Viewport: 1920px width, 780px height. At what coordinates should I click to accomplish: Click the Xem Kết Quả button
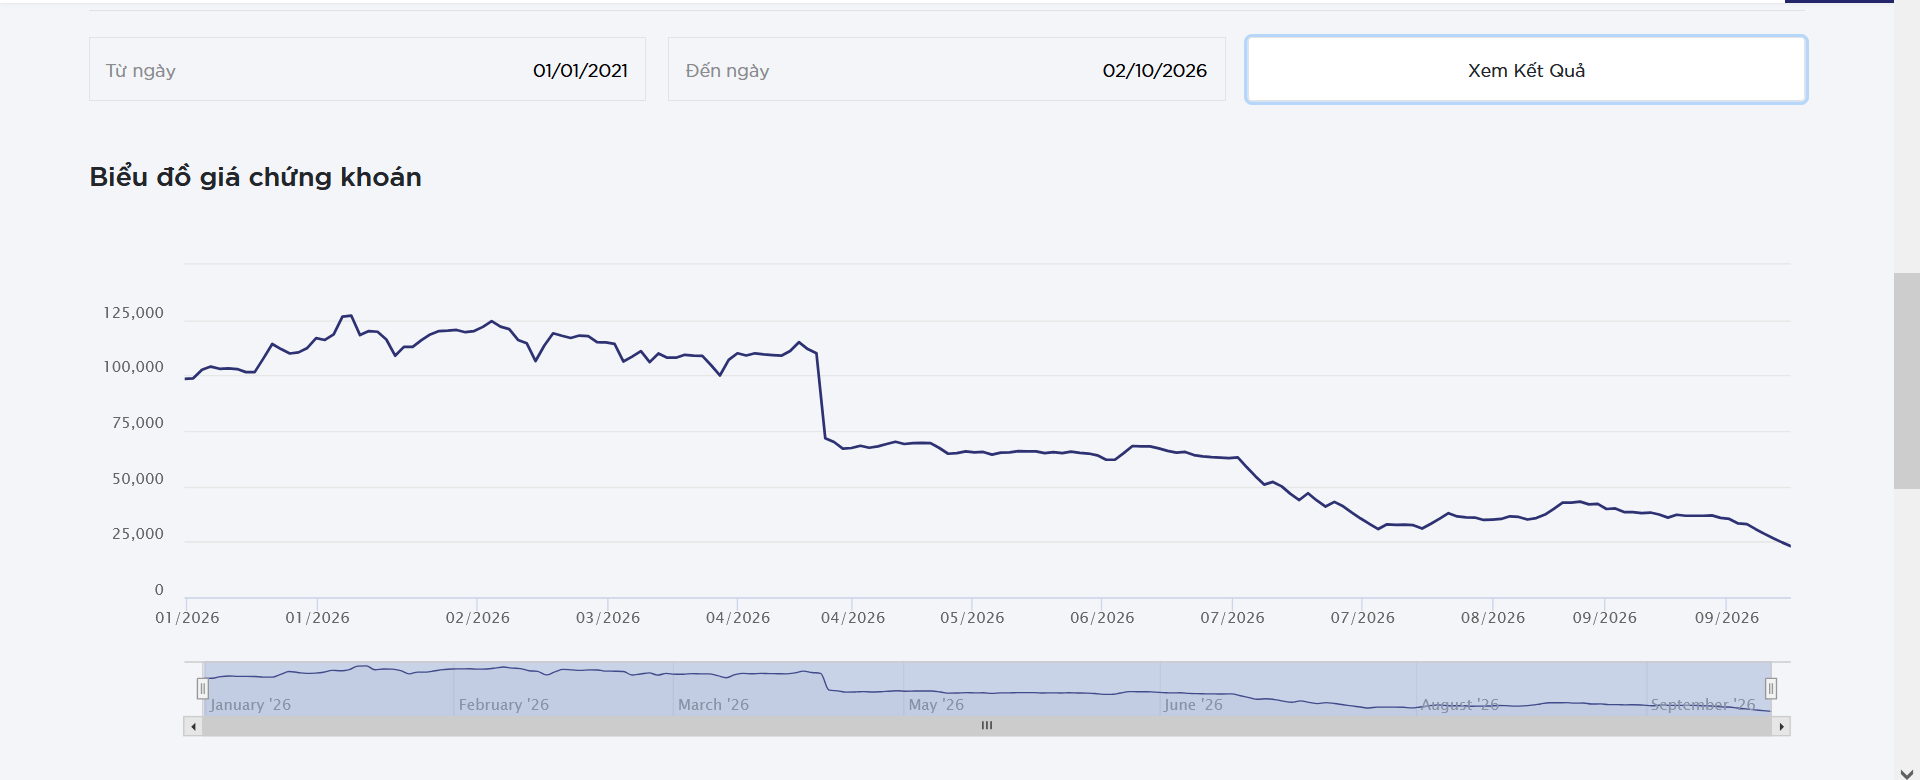click(x=1526, y=70)
